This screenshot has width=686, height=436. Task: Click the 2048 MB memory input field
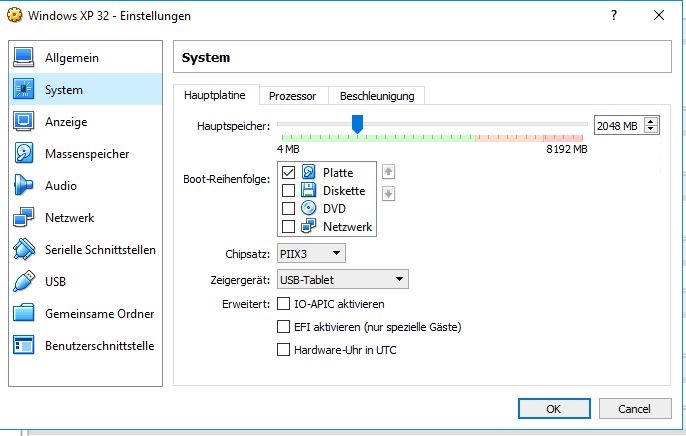[x=619, y=126]
